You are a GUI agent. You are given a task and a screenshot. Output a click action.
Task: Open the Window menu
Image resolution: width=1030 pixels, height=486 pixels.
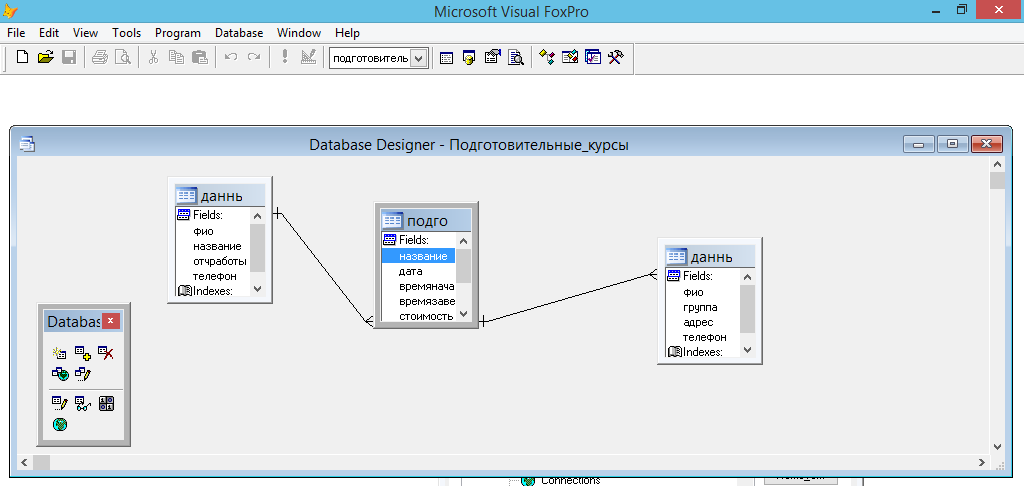(x=299, y=33)
